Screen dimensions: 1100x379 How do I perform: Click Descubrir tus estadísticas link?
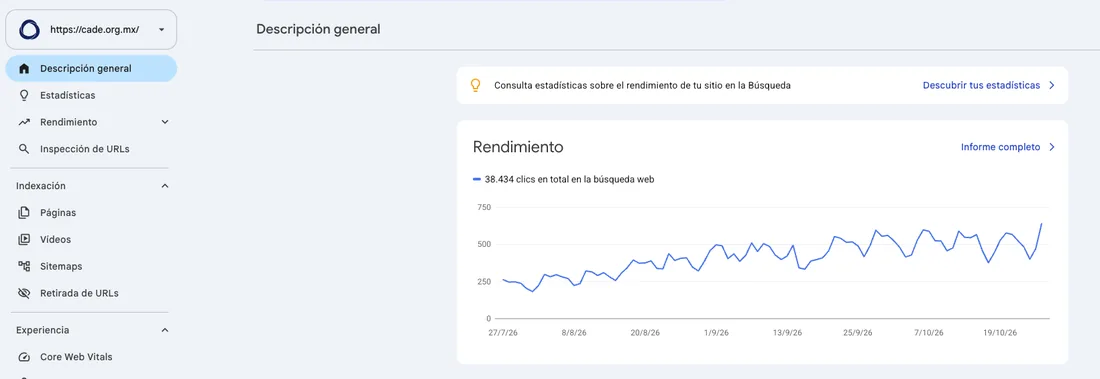[x=981, y=85]
